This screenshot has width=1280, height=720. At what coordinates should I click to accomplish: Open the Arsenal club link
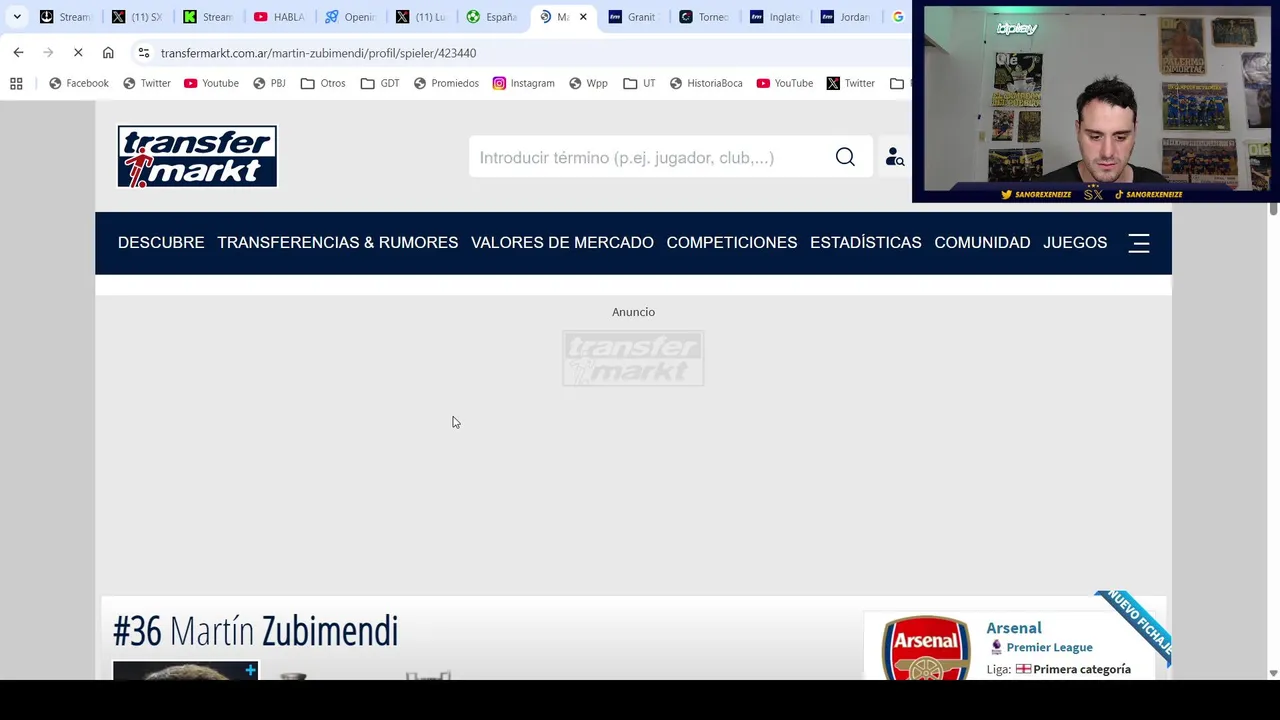click(1014, 628)
